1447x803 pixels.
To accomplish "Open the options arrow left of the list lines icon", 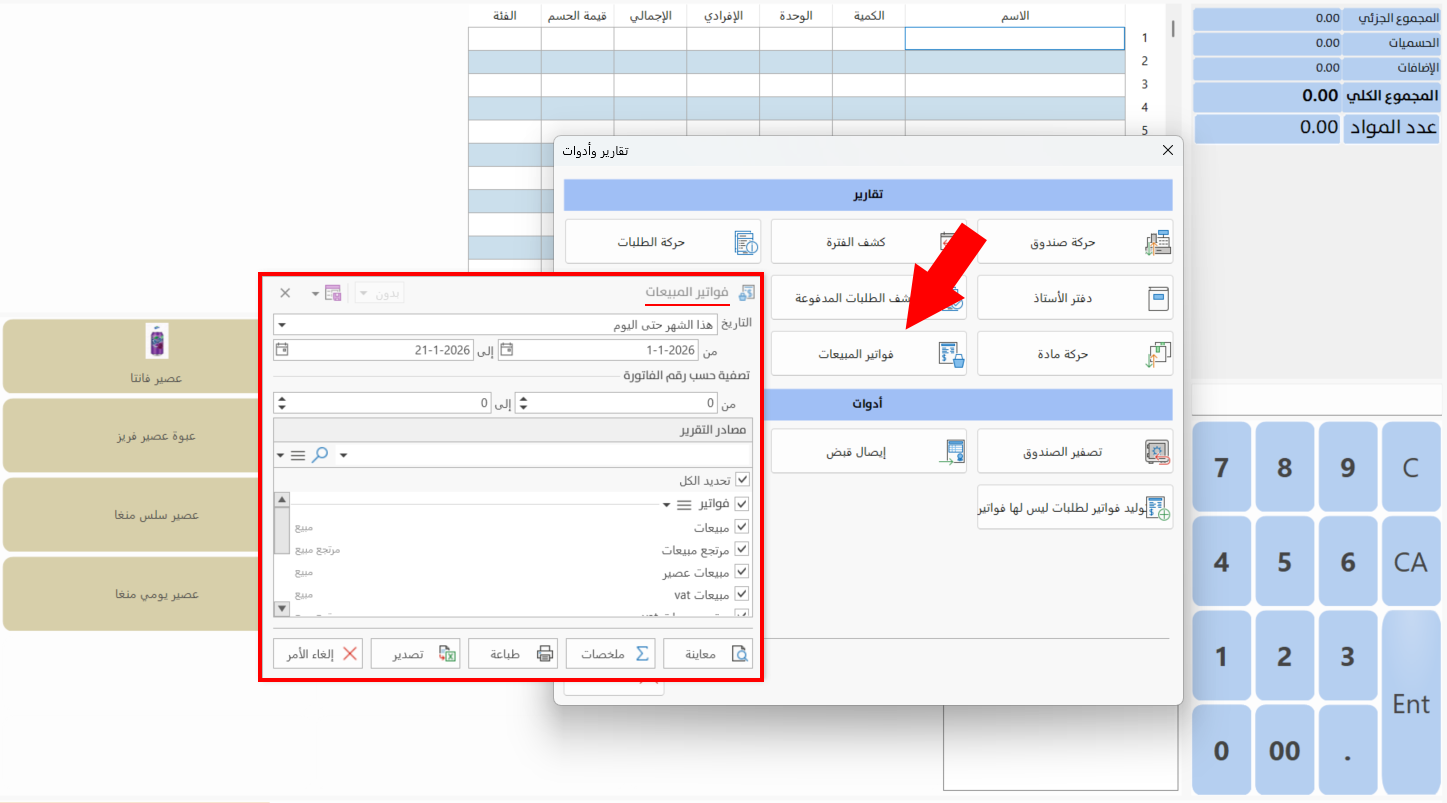I will coord(281,456).
